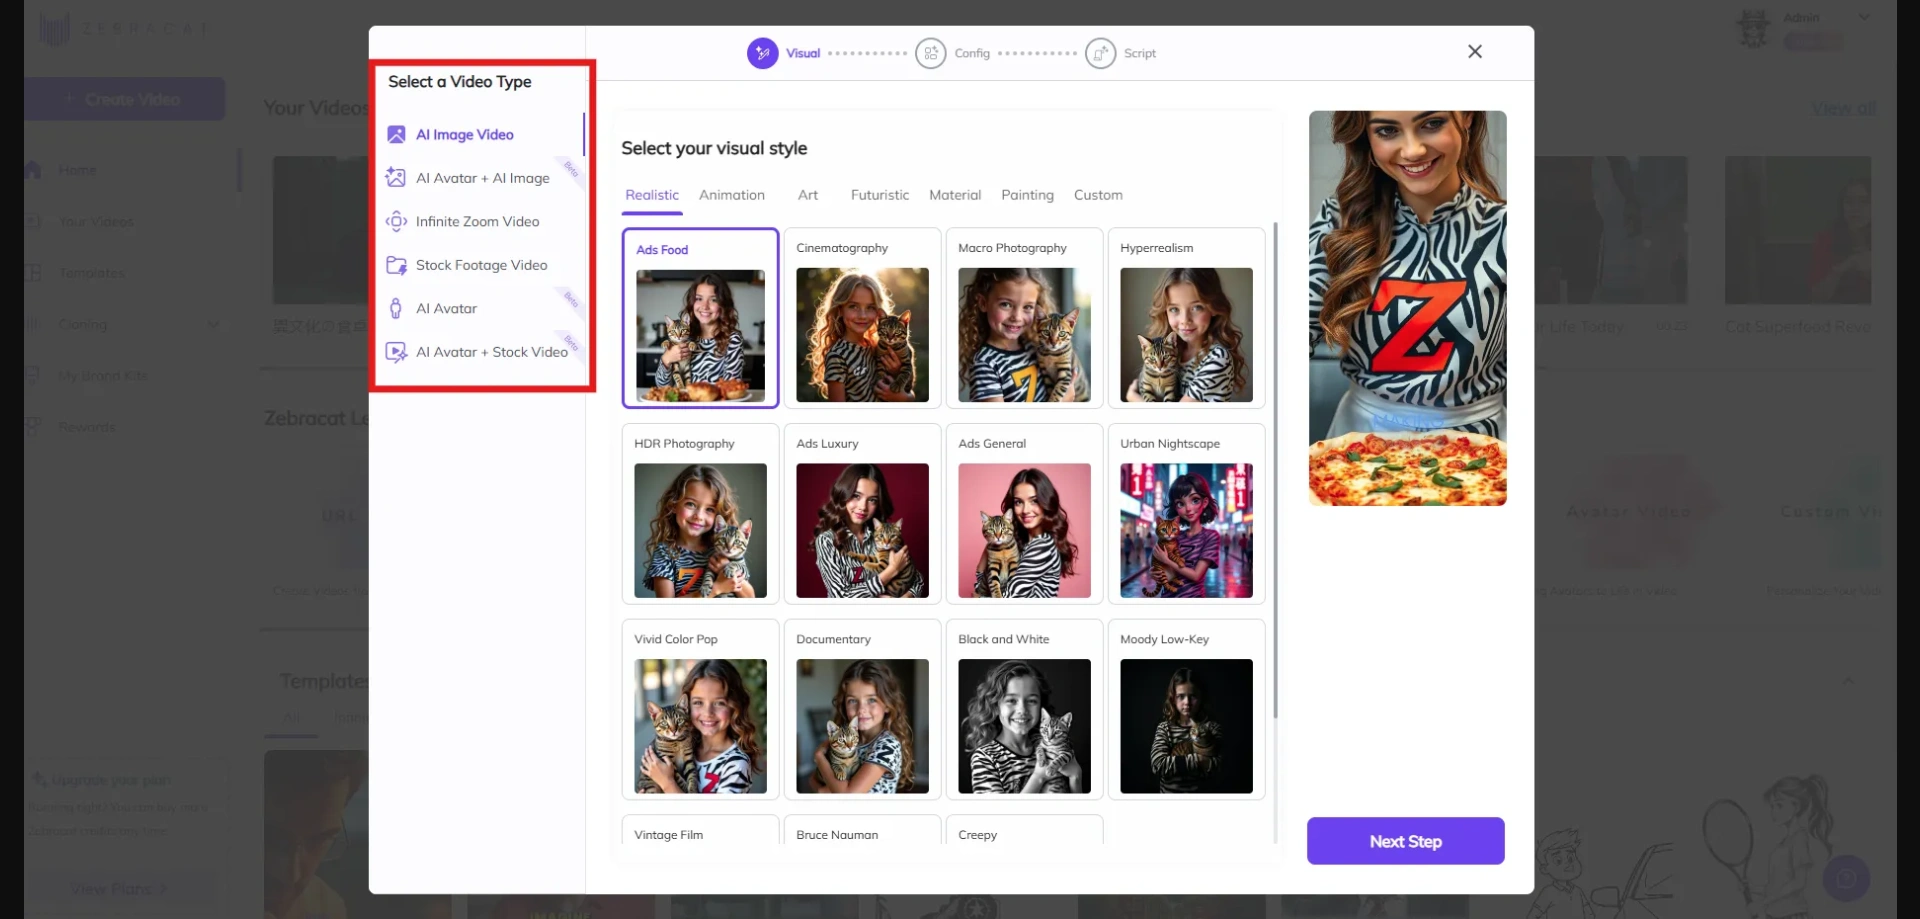This screenshot has width=1920, height=919.
Task: Click the Visual step wand icon
Action: coord(762,53)
